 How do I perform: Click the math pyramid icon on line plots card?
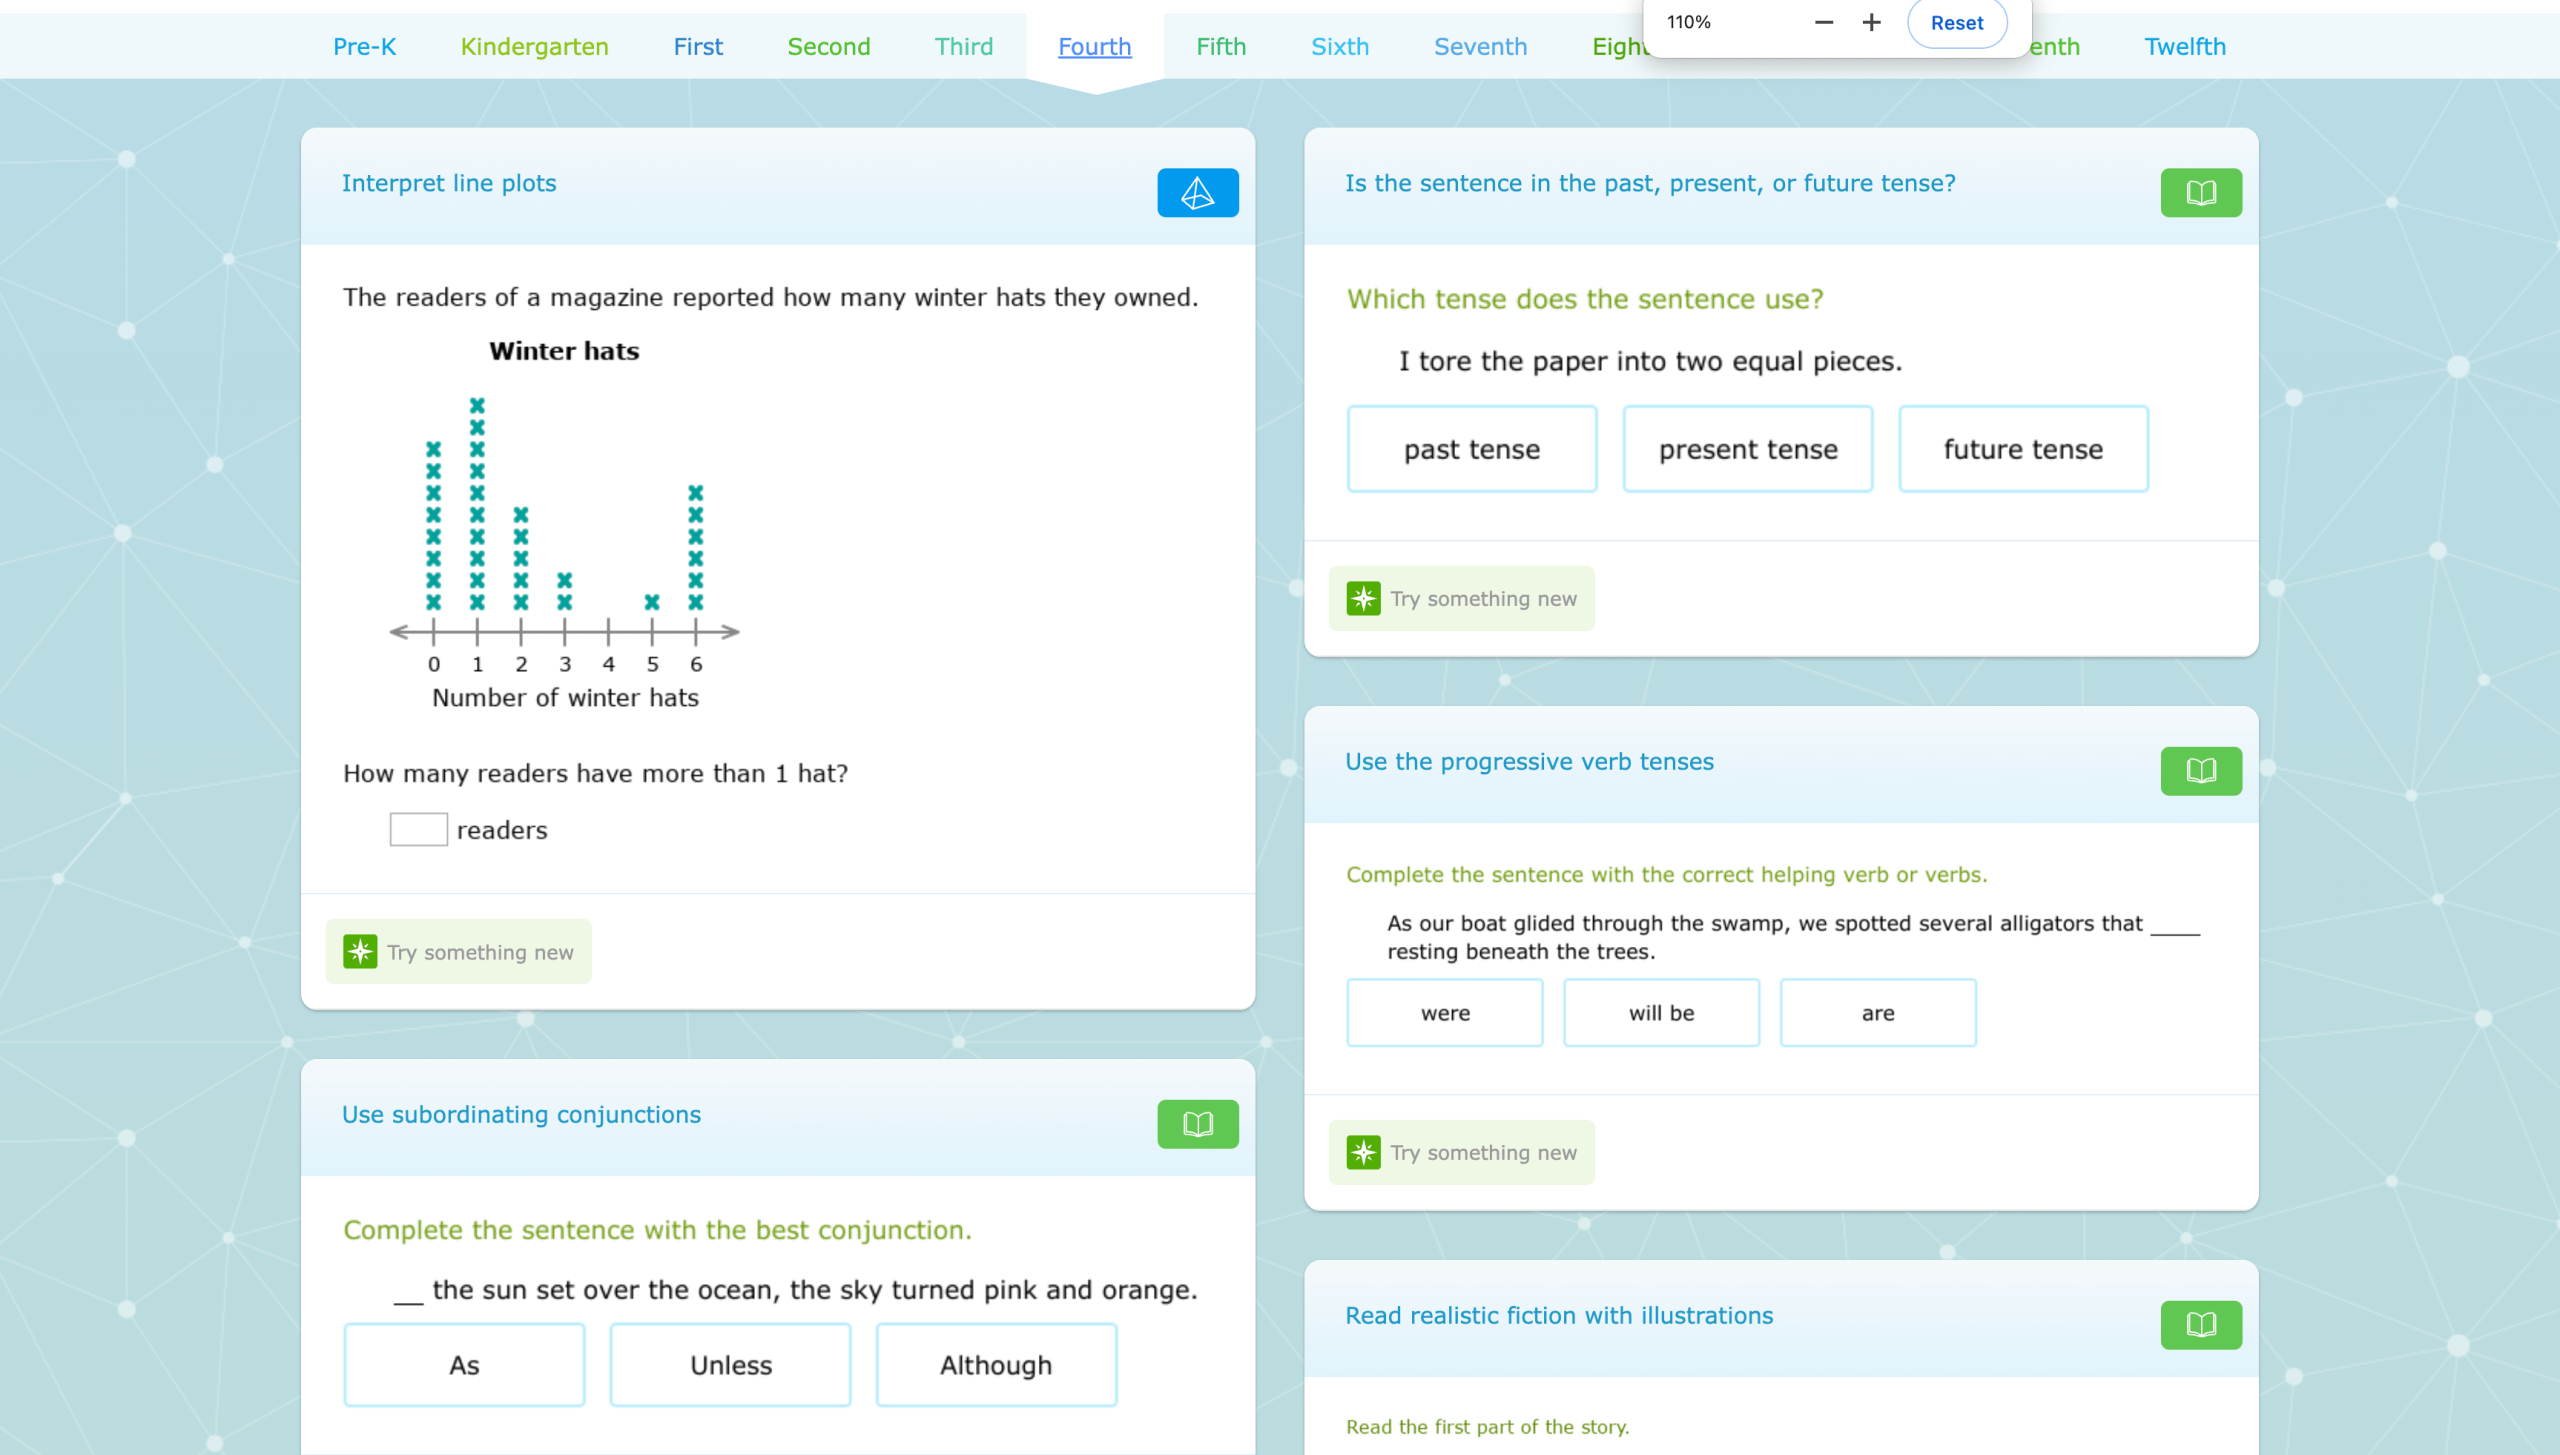click(1197, 192)
